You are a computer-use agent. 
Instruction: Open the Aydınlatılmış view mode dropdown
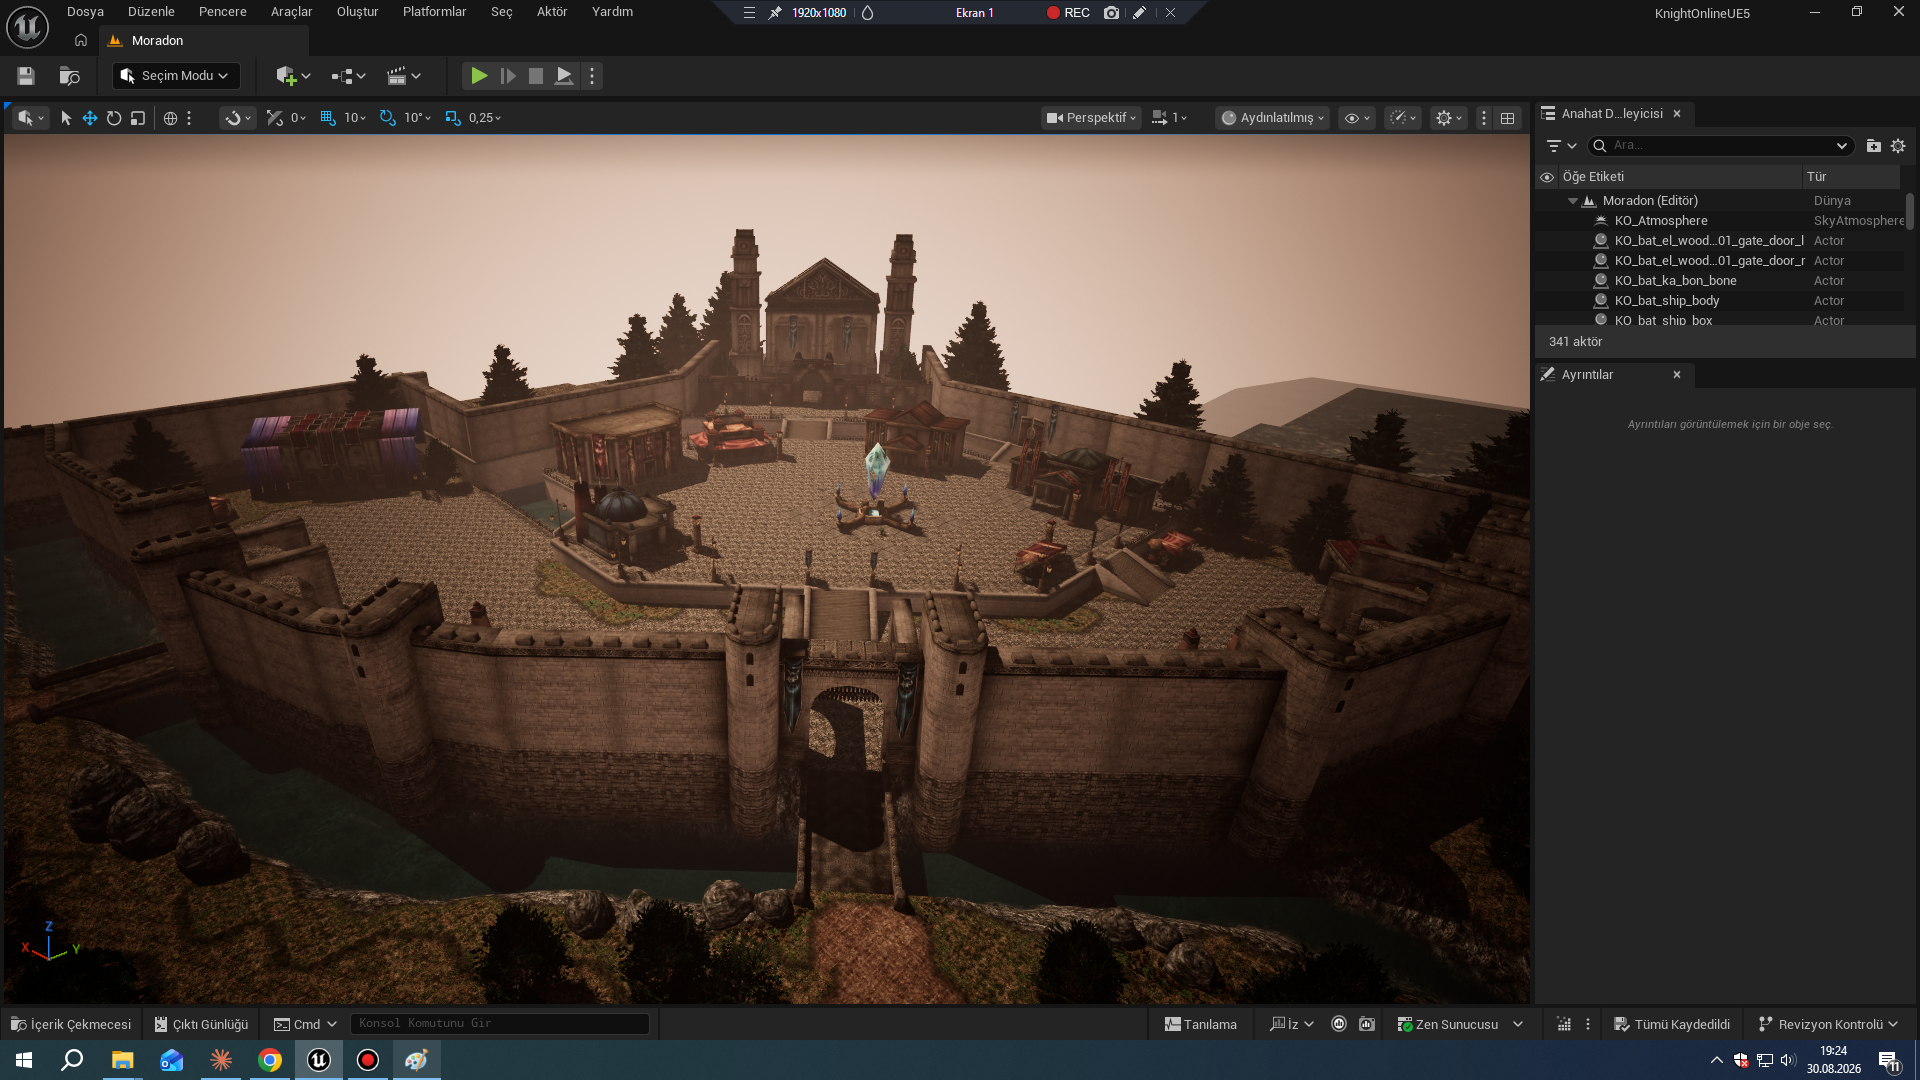click(x=1272, y=118)
